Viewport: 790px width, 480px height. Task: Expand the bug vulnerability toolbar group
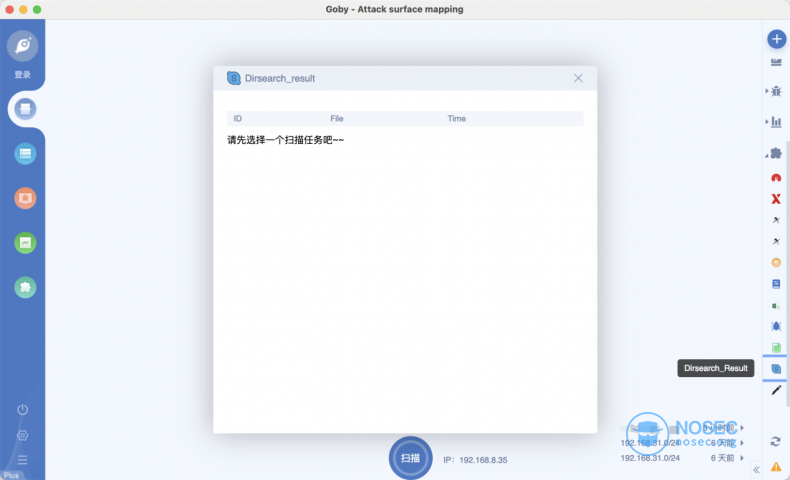776,91
